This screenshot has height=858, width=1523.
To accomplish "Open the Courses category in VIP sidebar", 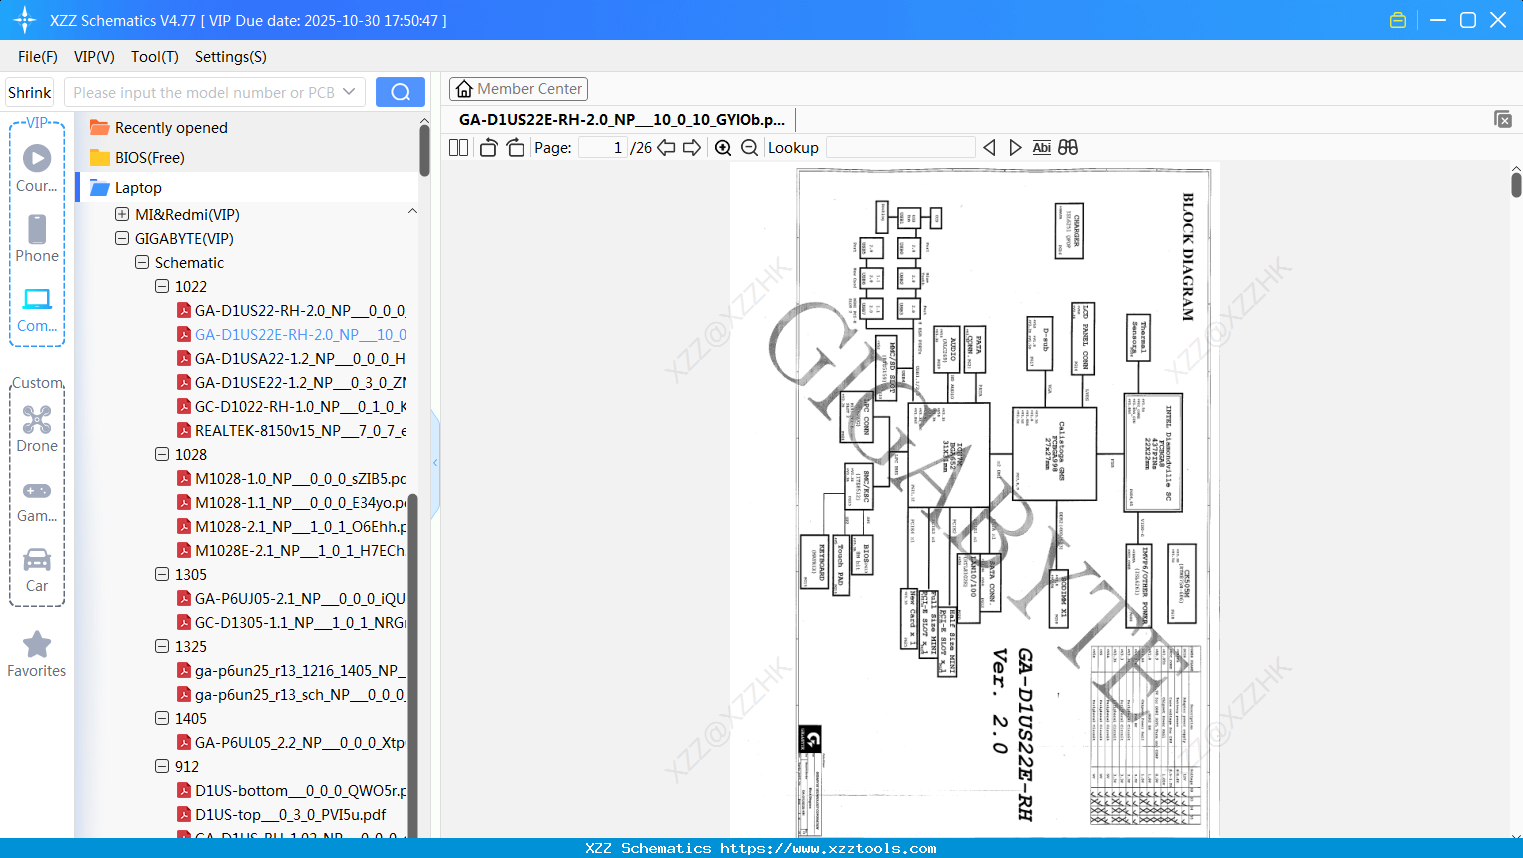I will point(37,168).
